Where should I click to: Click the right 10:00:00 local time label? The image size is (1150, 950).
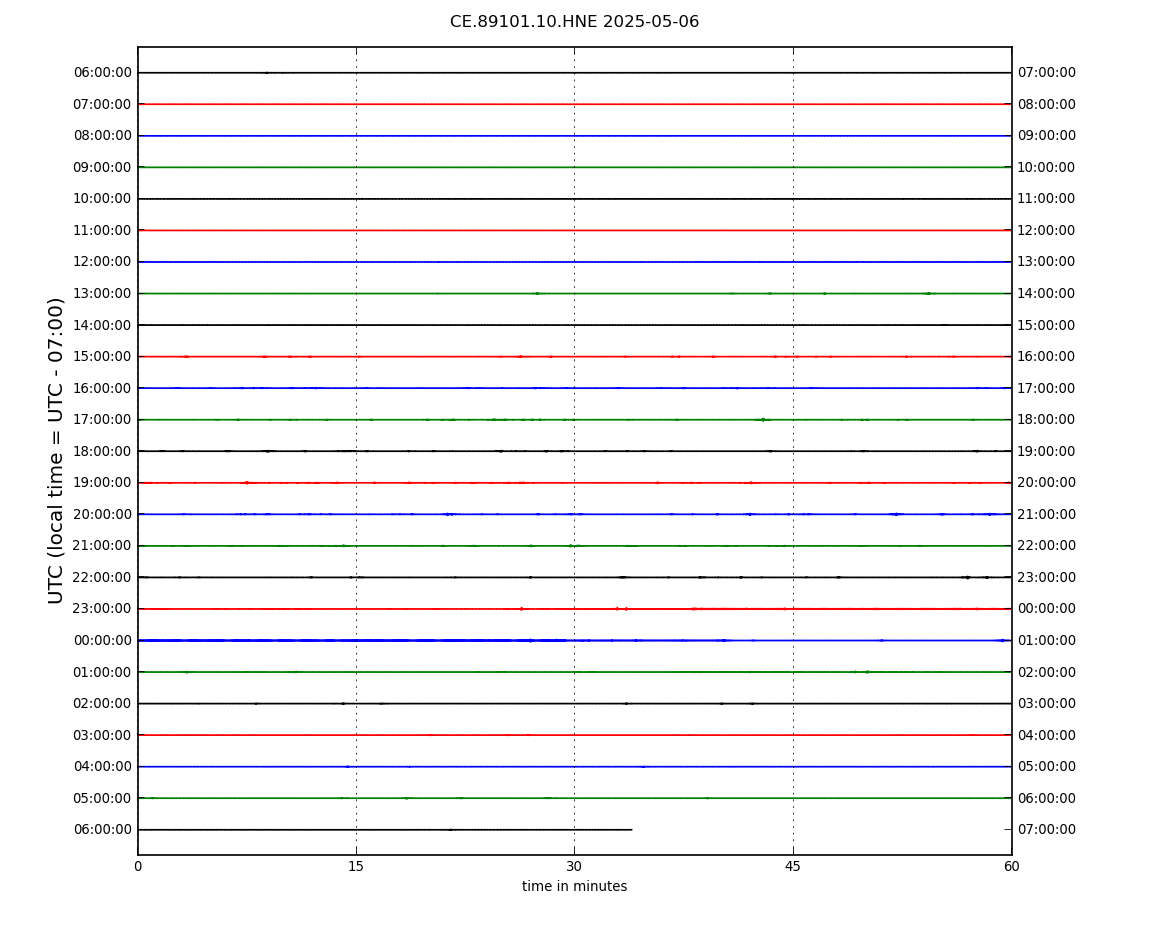[x=1047, y=167]
